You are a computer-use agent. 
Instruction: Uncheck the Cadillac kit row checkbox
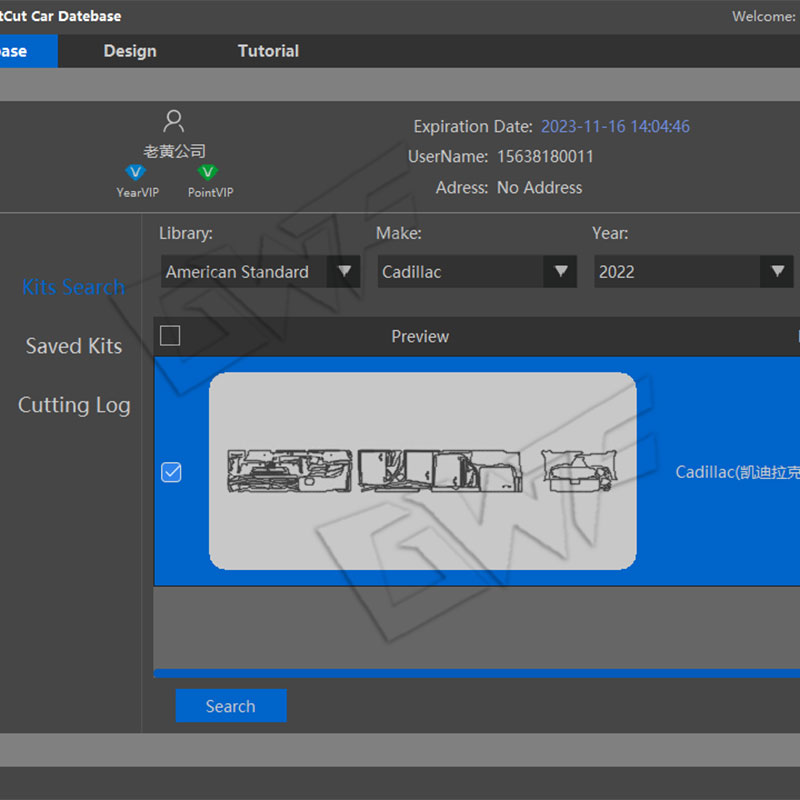click(171, 472)
